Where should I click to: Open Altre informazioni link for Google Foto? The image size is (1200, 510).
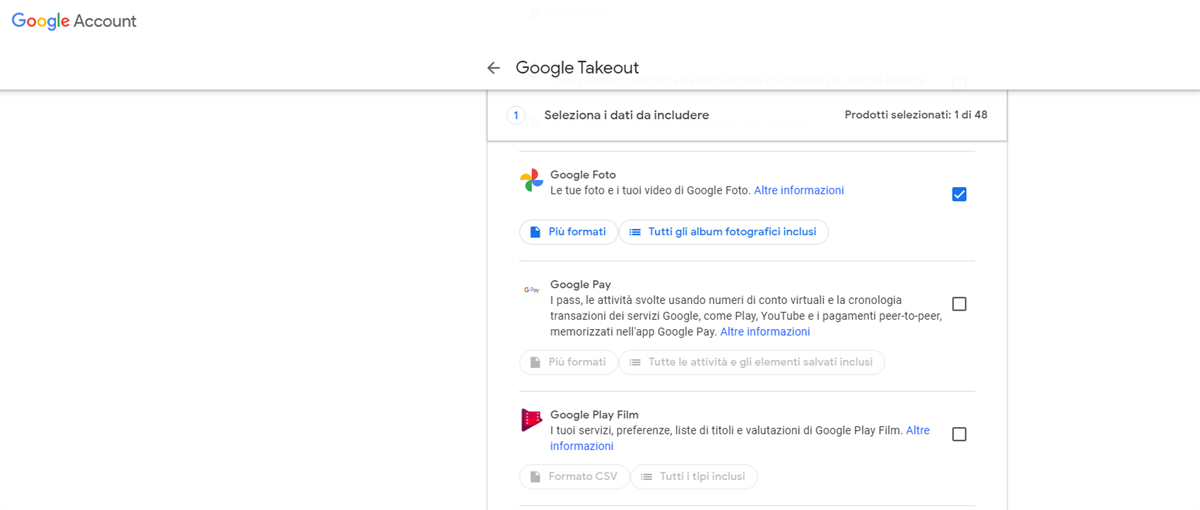798,190
